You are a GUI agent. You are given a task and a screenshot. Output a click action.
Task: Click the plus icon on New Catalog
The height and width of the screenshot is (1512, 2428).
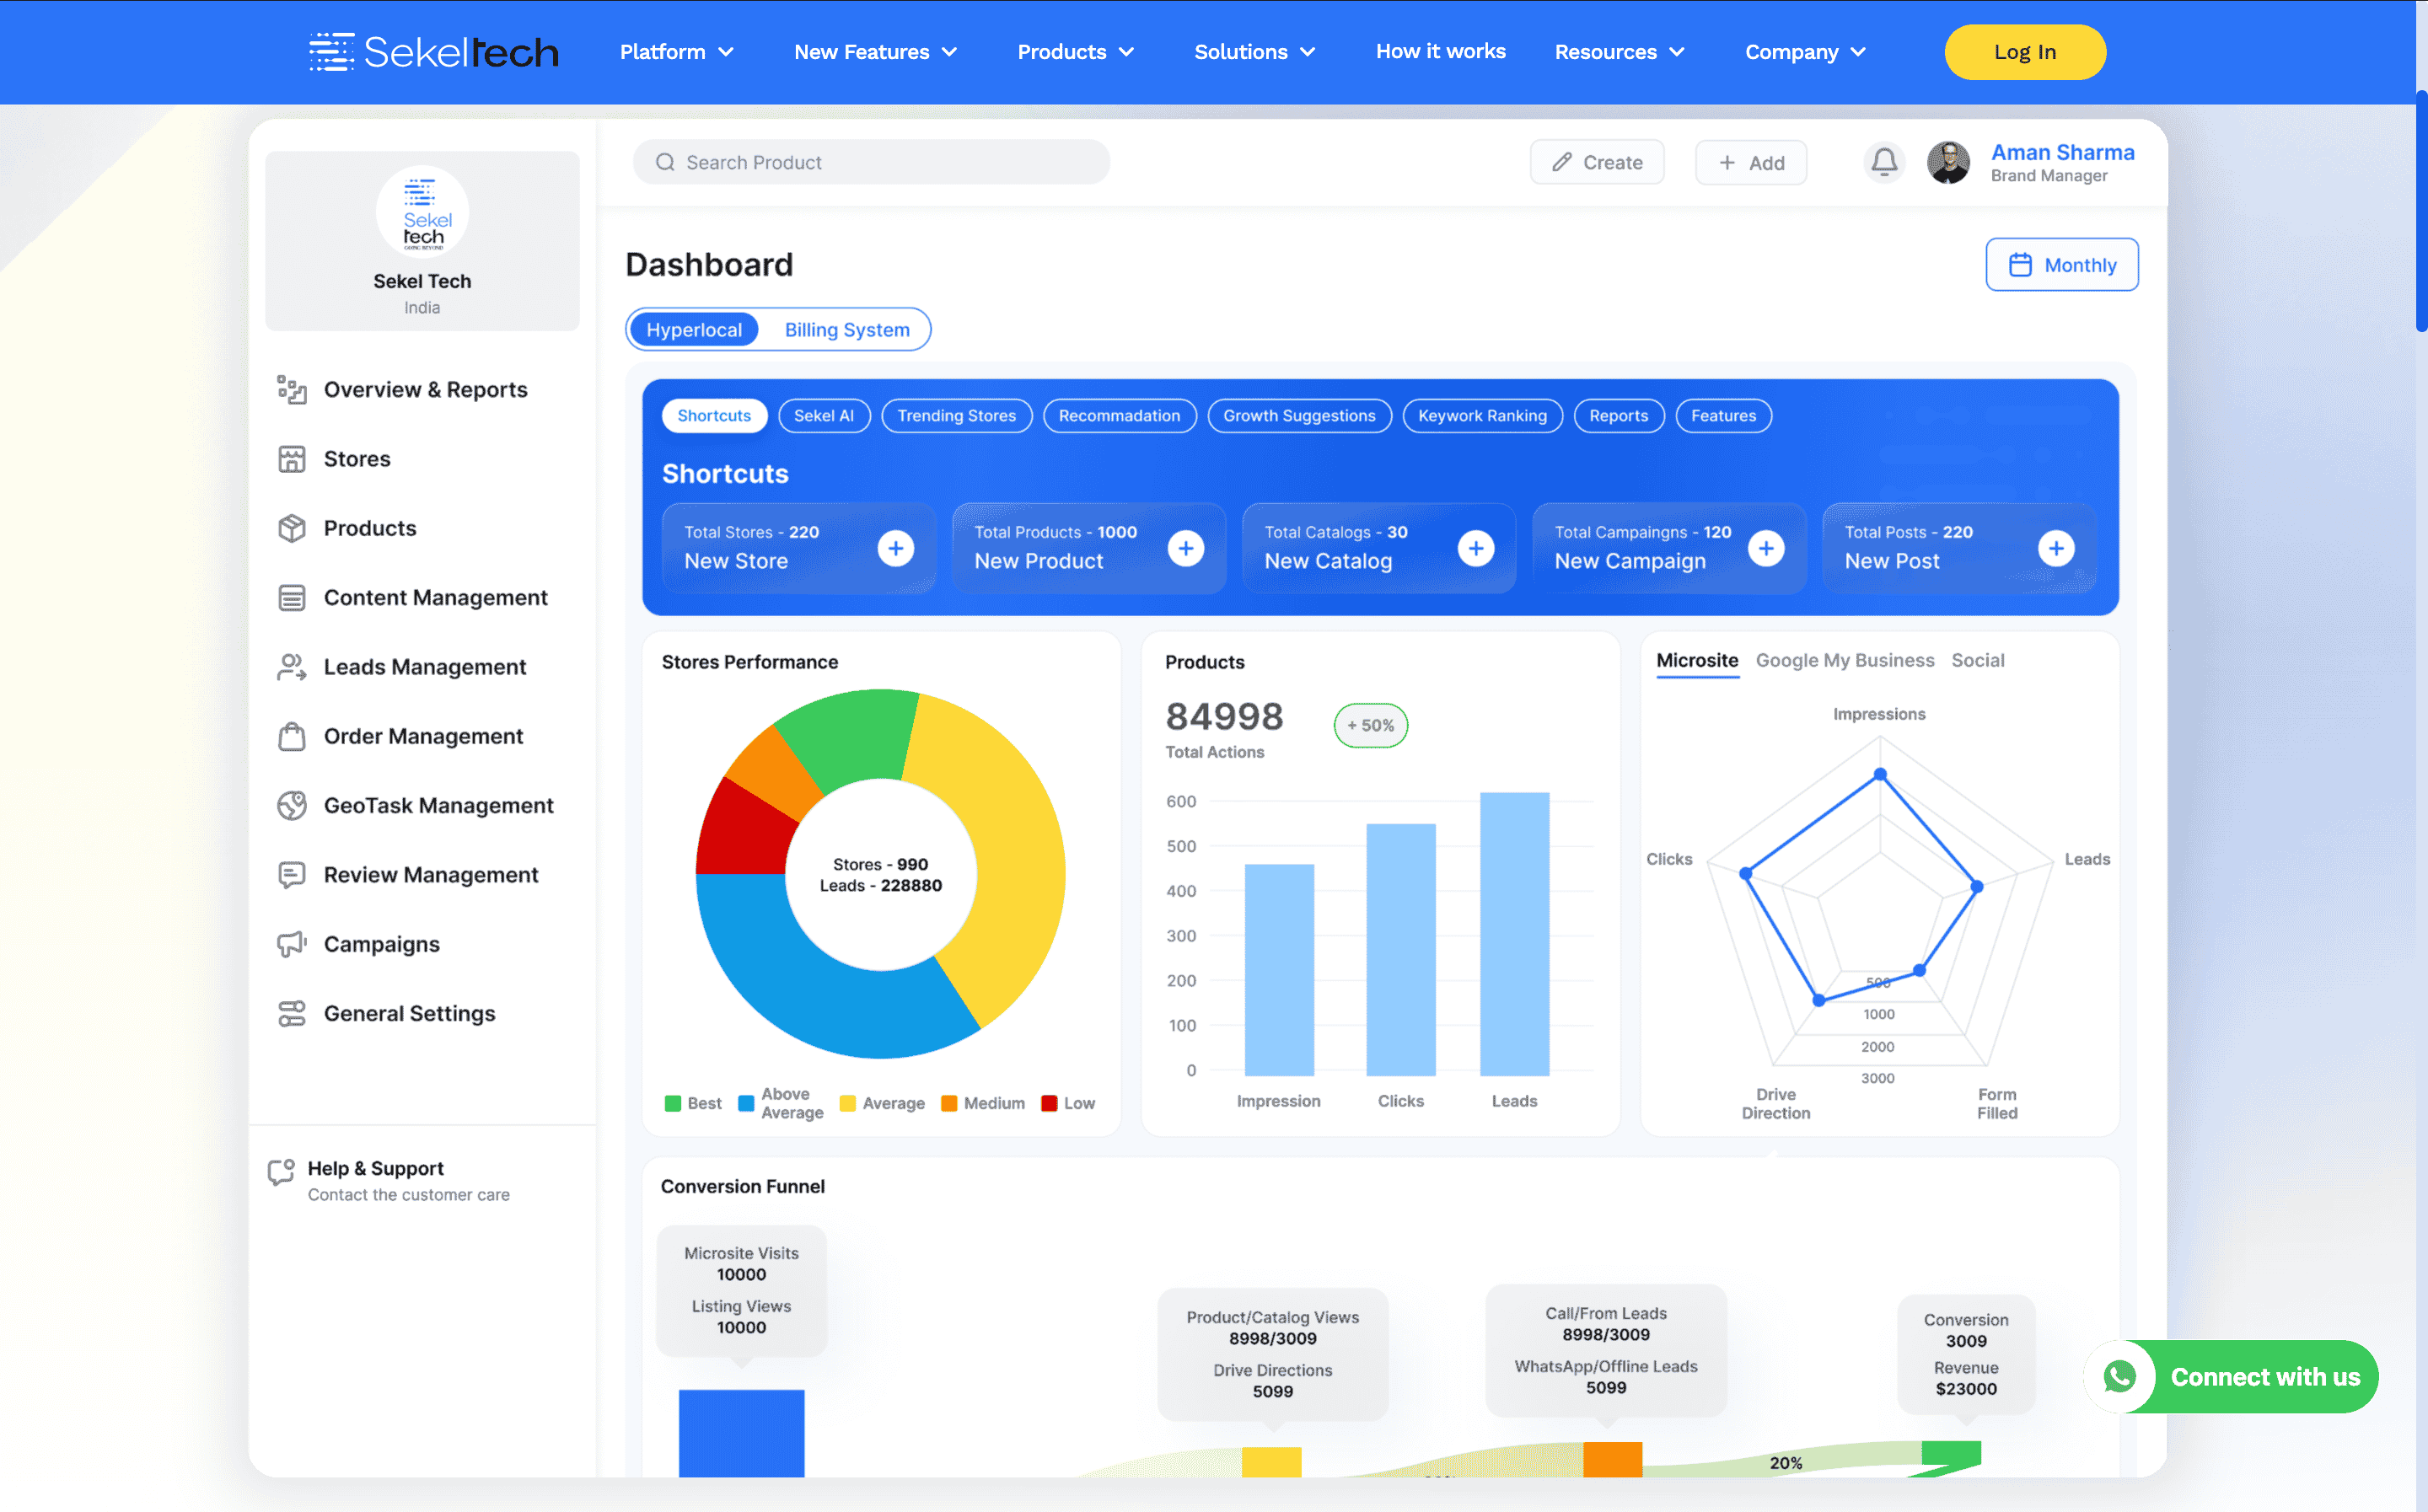click(x=1475, y=548)
